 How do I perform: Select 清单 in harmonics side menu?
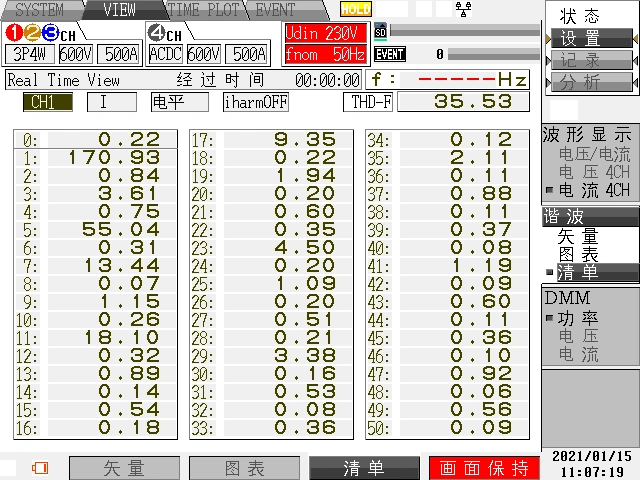598,272
